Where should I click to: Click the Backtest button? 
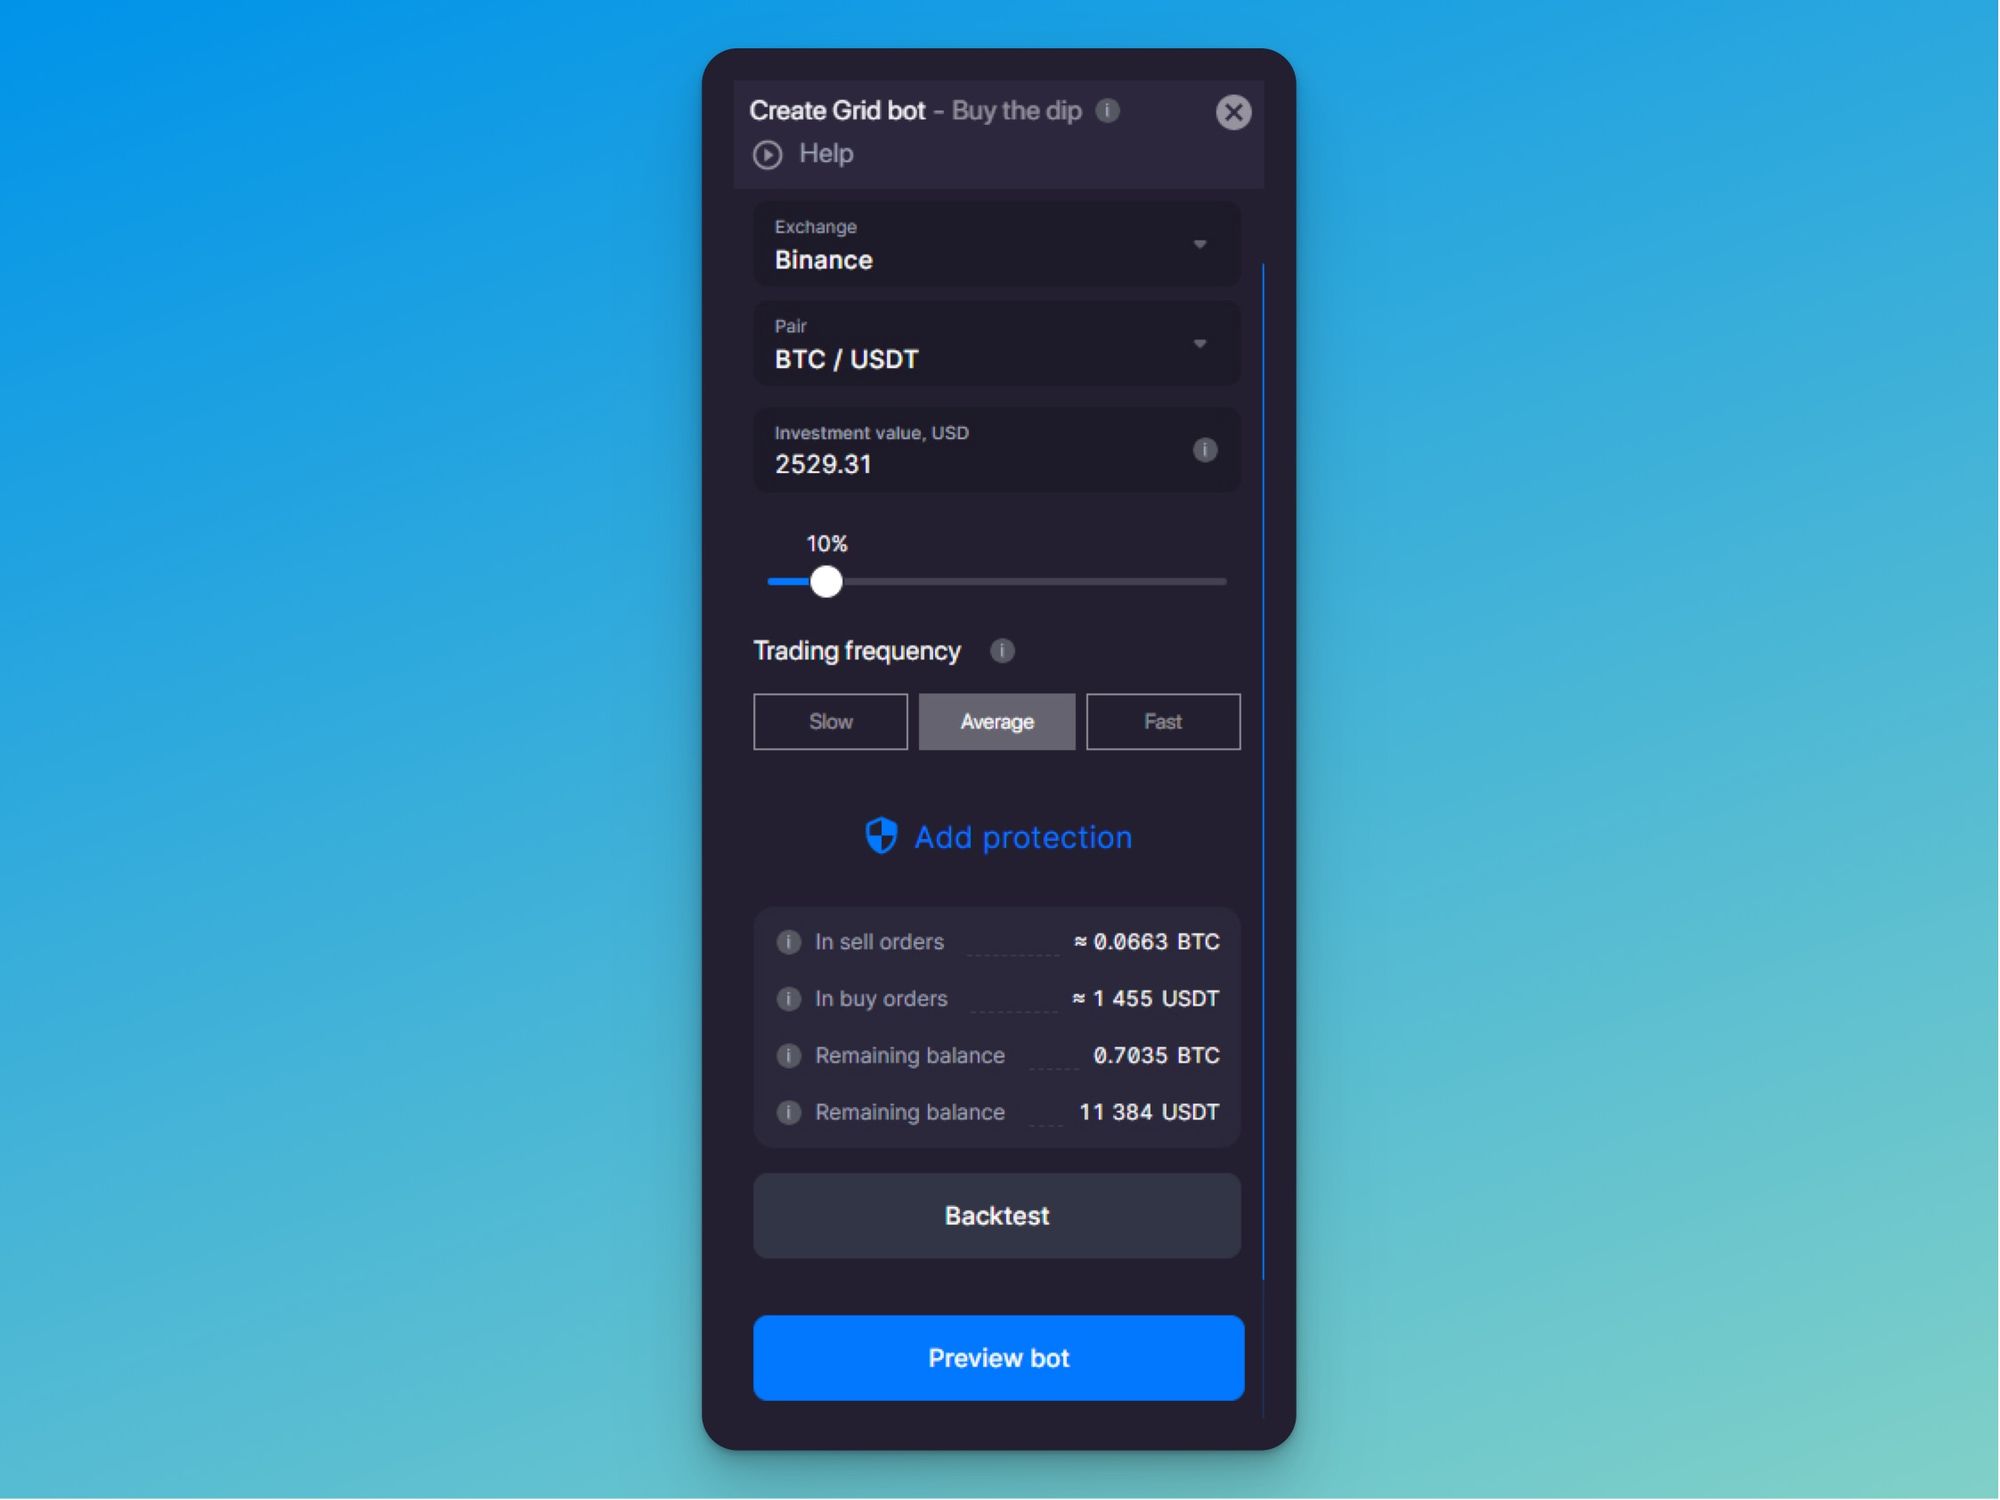pyautogui.click(x=997, y=1215)
